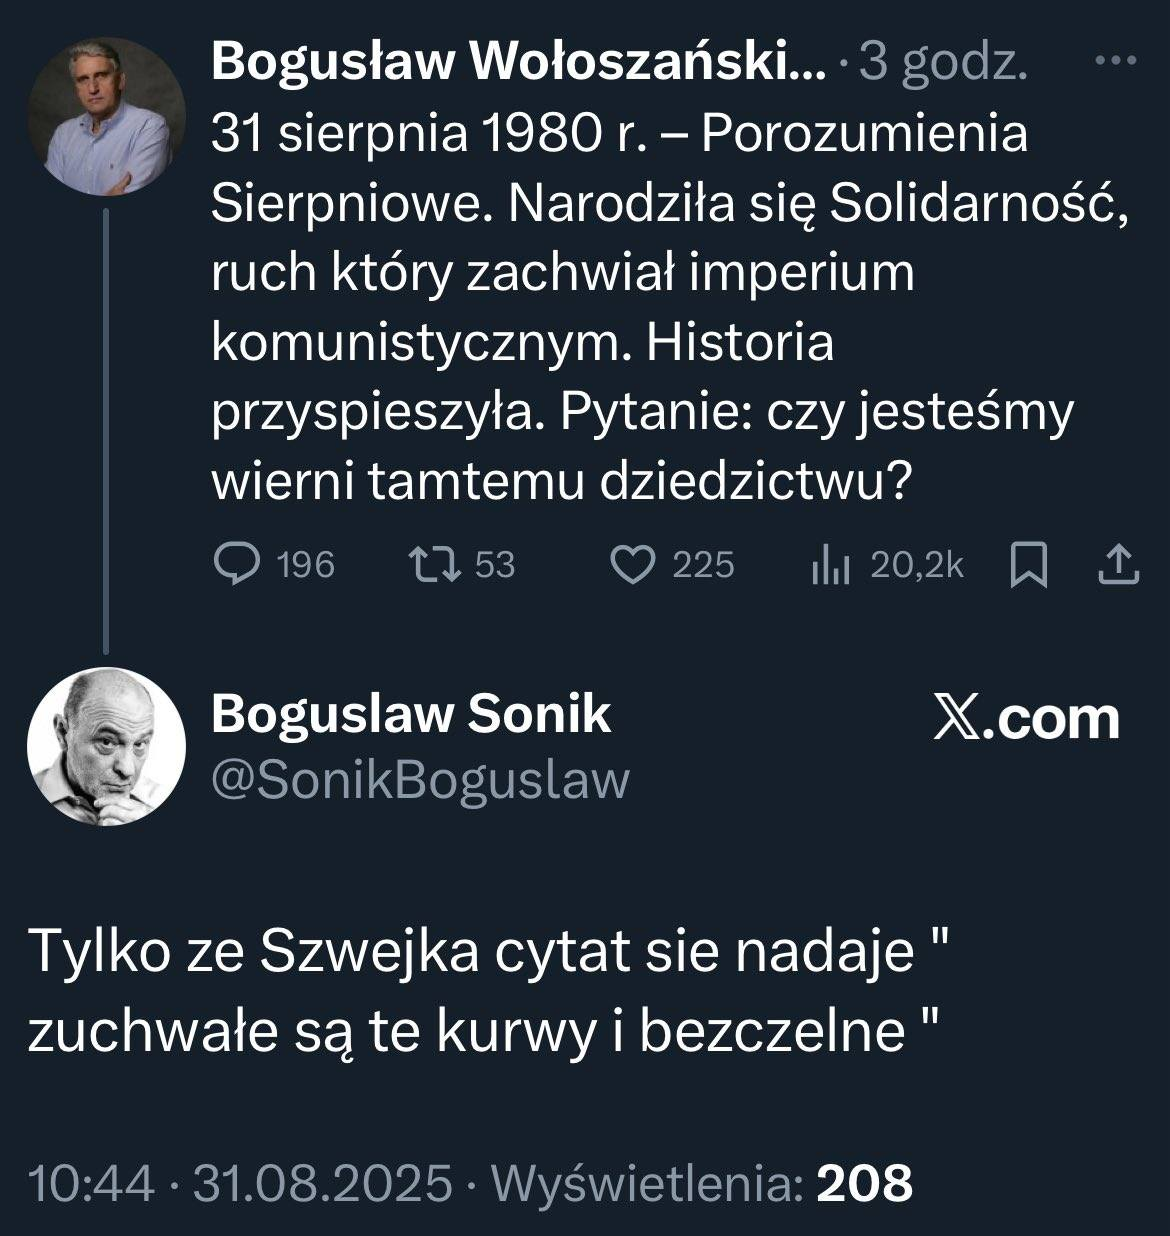
Task: Like the tweet with heart icon
Action: 631,565
